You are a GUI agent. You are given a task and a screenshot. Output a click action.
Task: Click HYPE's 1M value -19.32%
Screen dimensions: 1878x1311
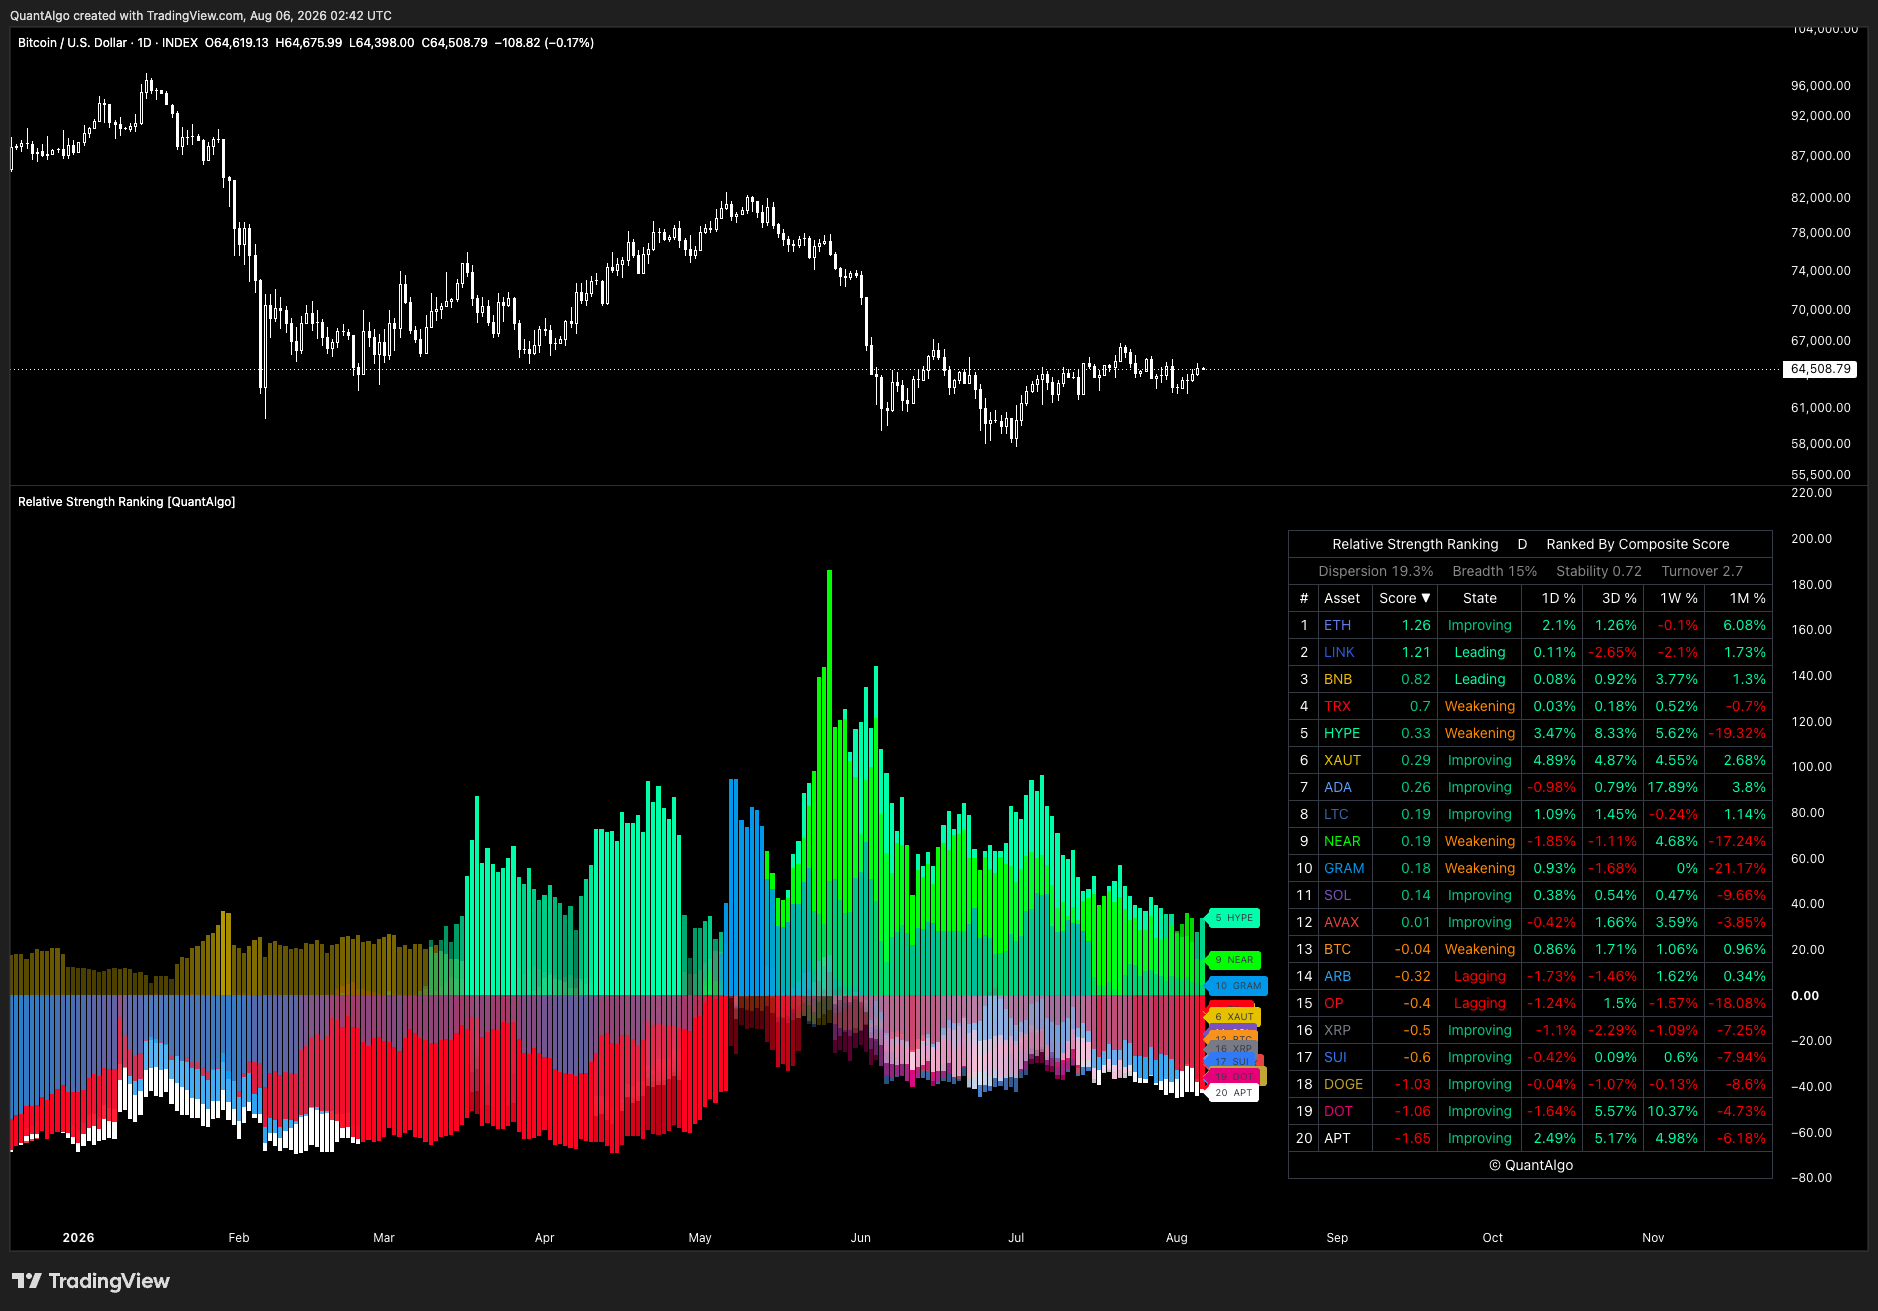pyautogui.click(x=1738, y=733)
